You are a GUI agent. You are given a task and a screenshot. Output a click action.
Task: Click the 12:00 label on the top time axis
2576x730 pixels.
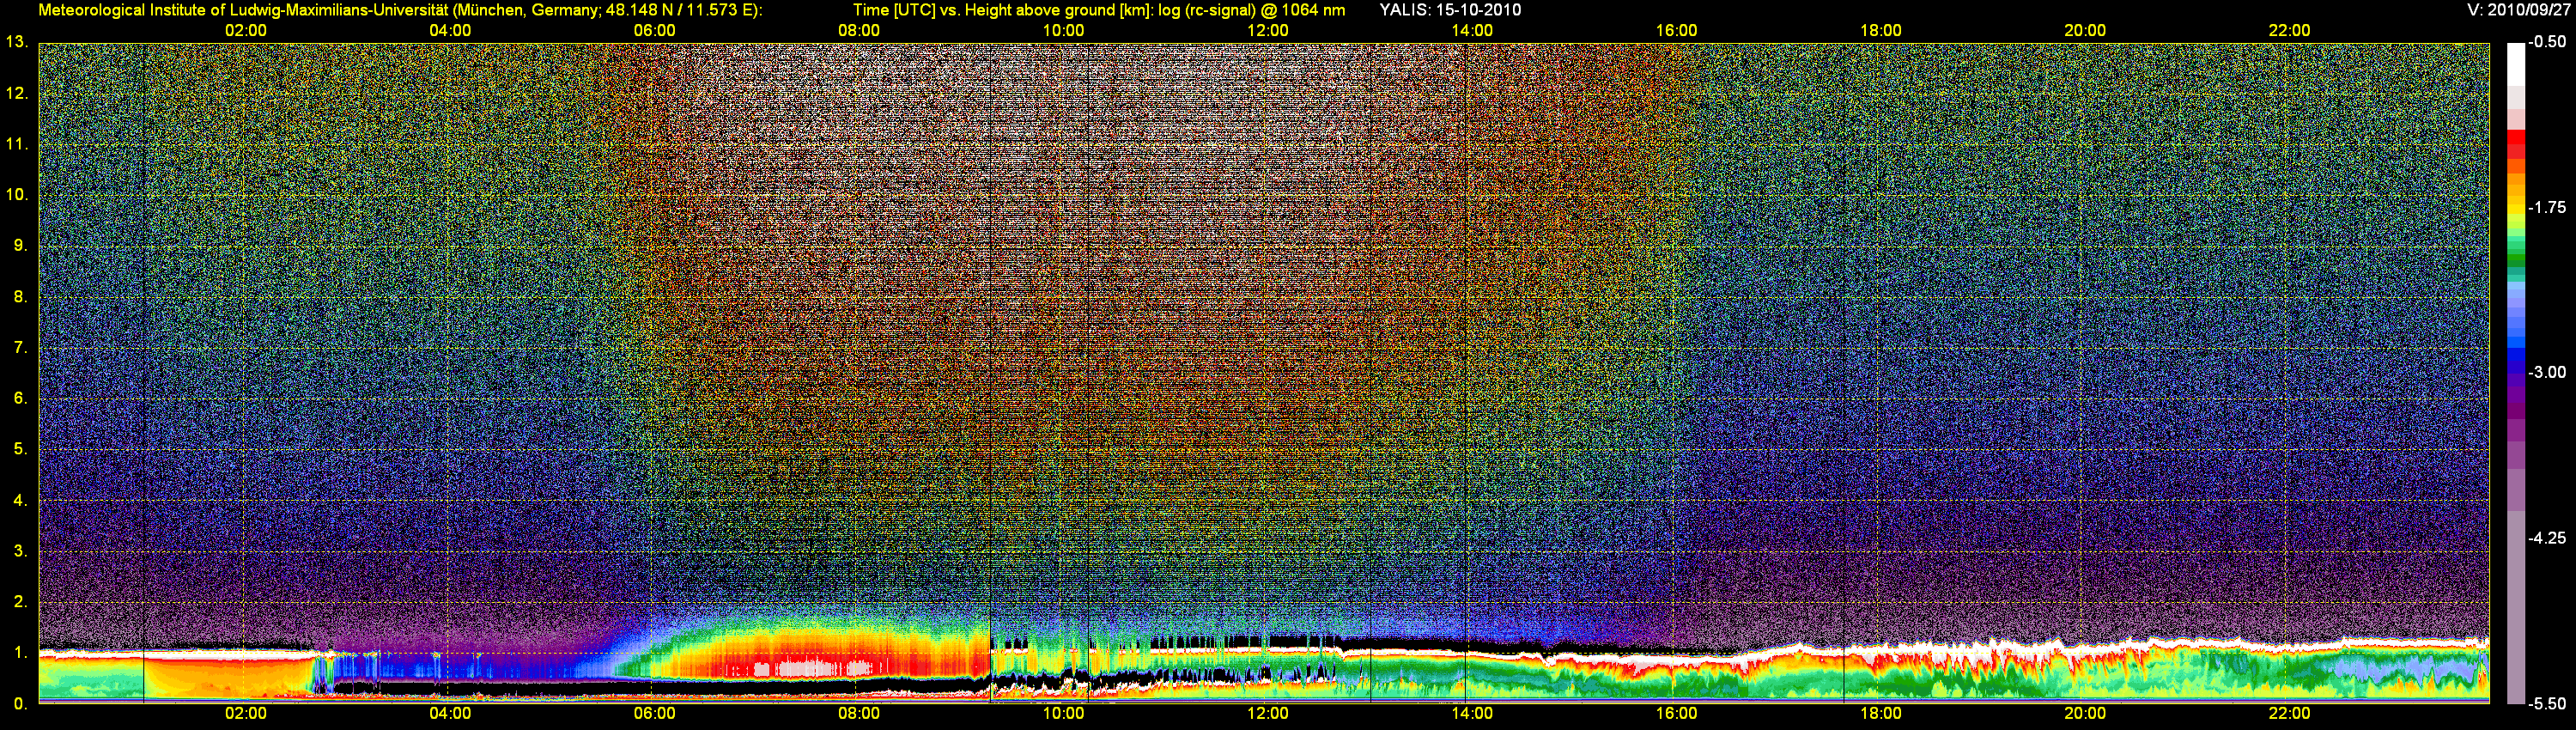[x=1268, y=31]
